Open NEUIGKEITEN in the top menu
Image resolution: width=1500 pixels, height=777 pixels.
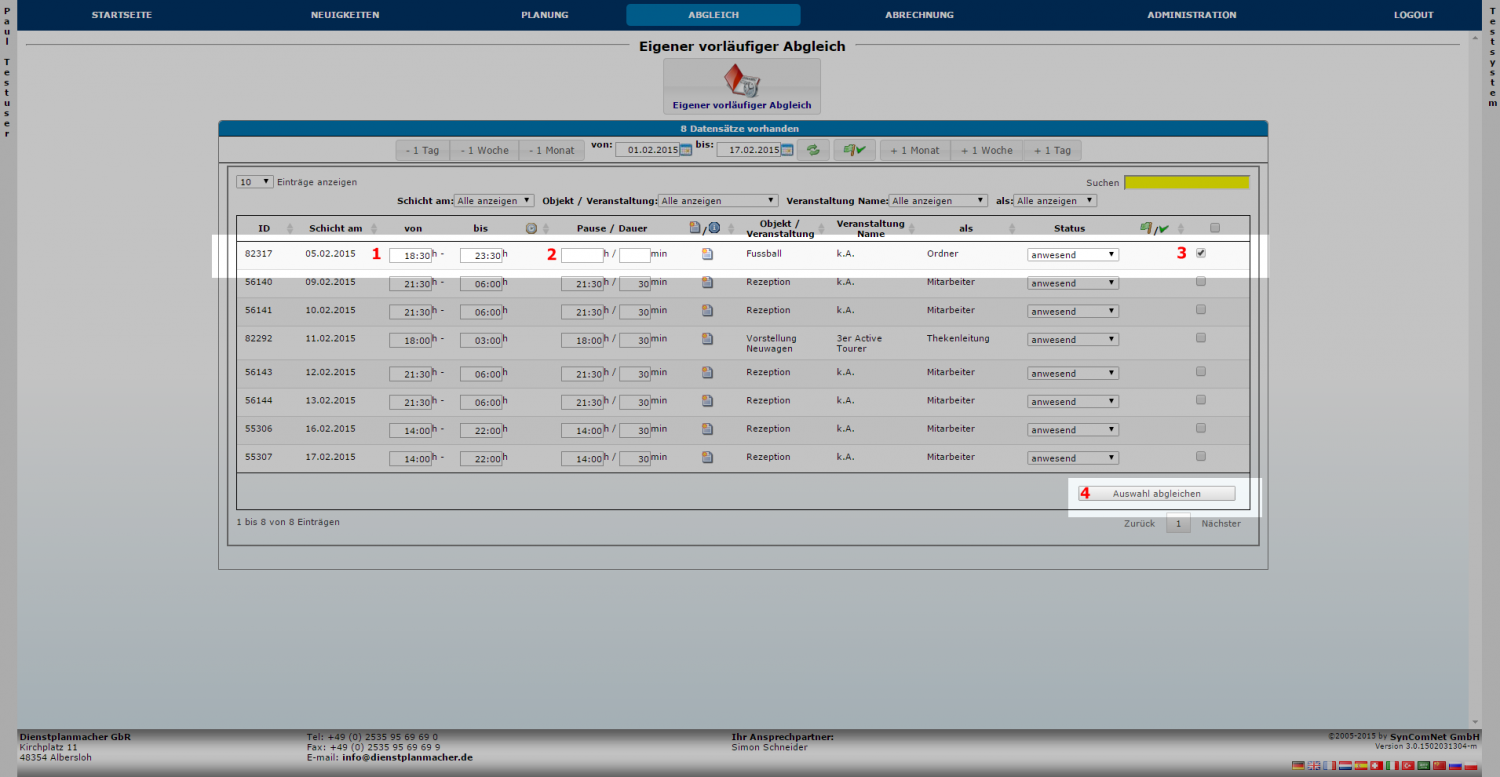345,15
